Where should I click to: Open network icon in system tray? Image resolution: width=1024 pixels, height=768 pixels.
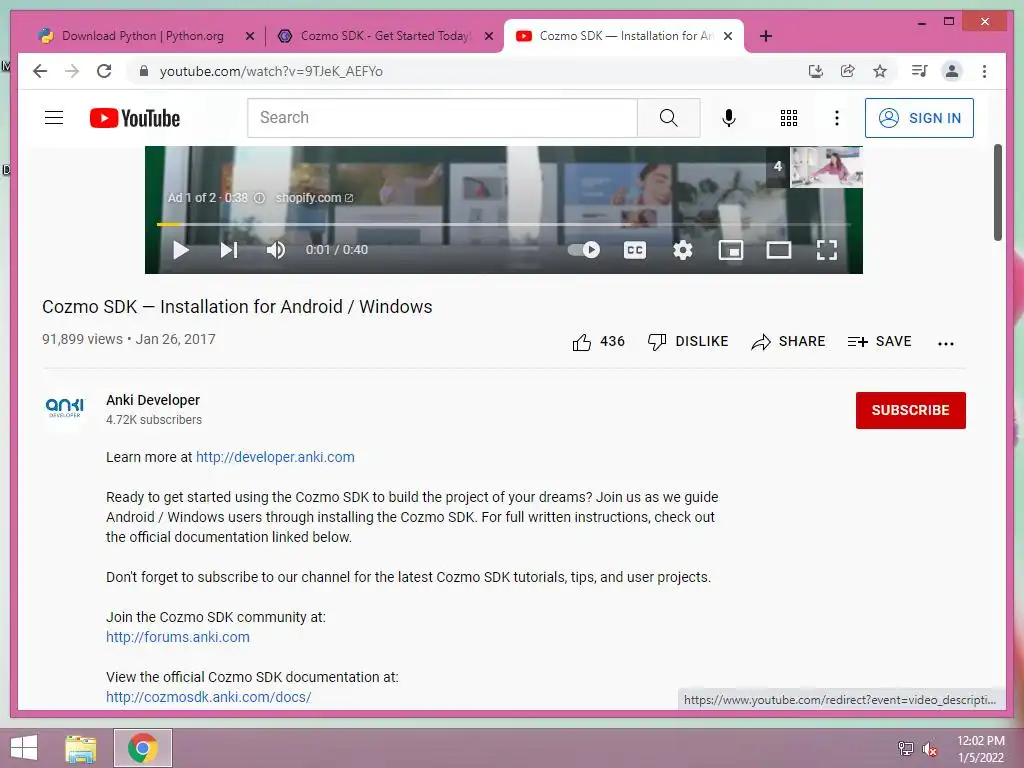pyautogui.click(x=905, y=749)
